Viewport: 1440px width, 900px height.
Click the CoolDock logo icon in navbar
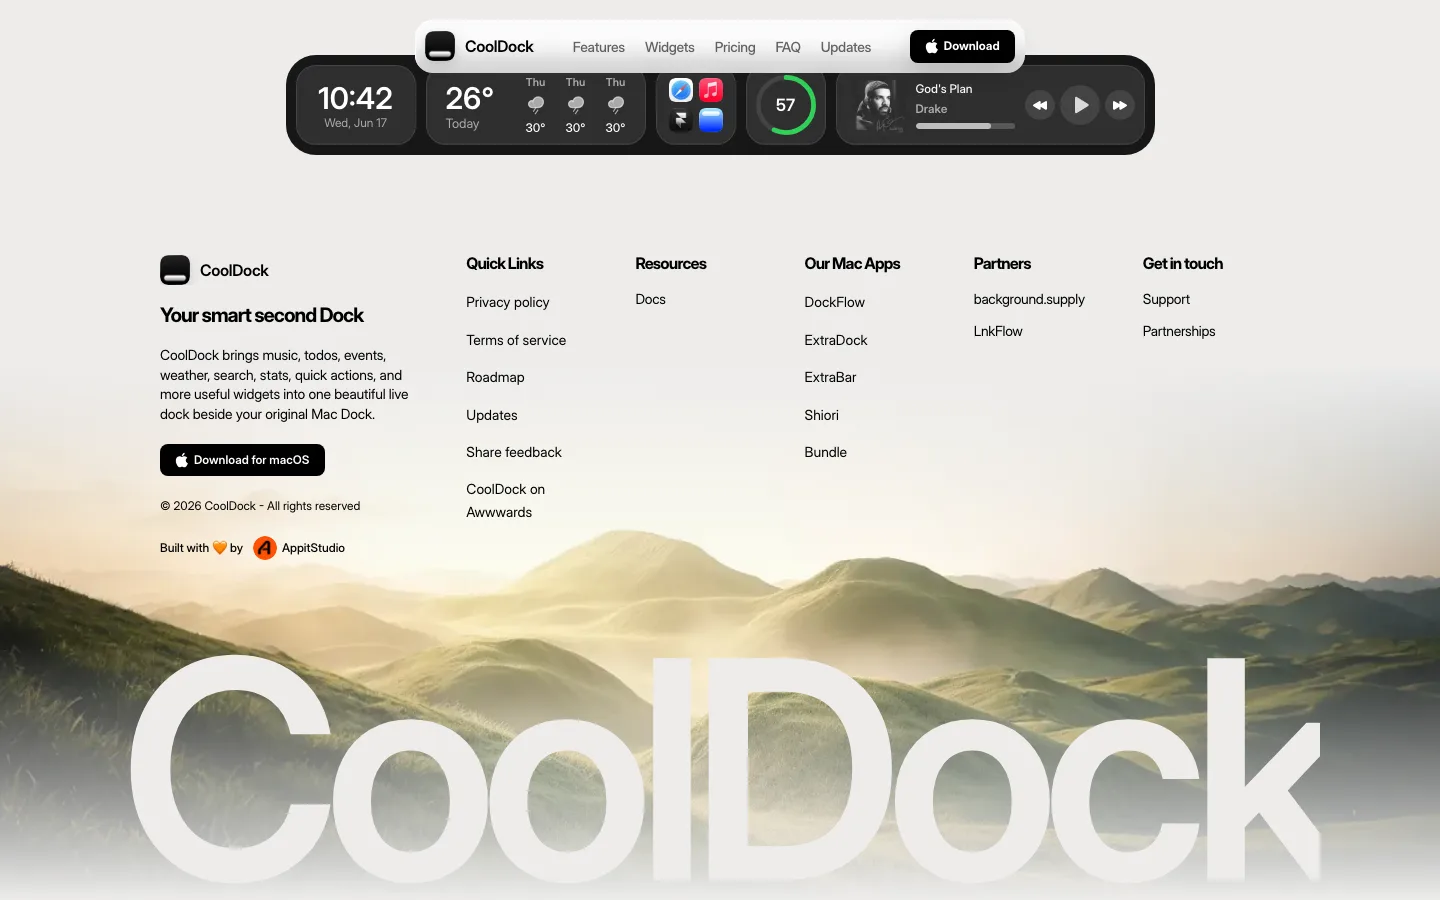coord(440,46)
